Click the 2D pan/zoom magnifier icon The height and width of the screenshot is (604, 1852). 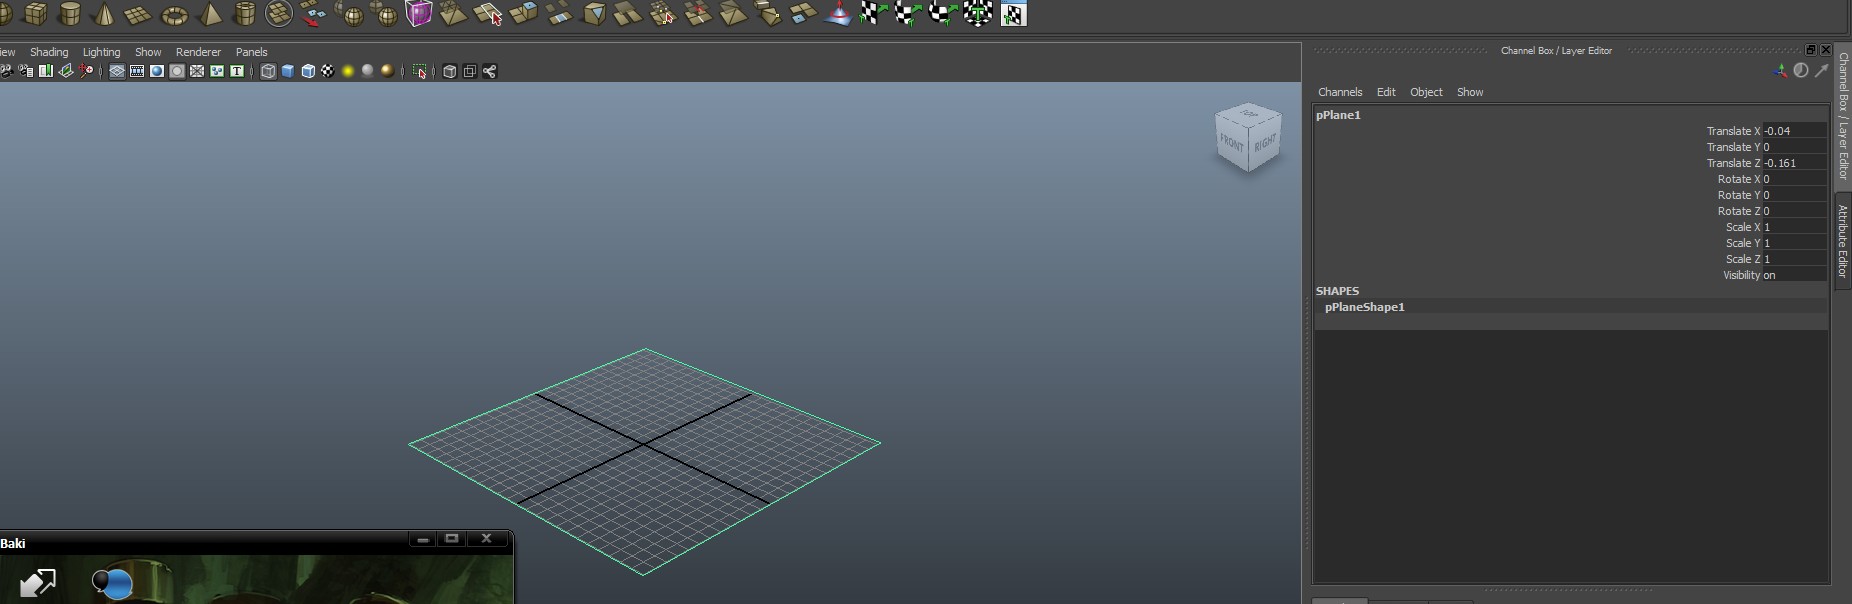[x=87, y=71]
